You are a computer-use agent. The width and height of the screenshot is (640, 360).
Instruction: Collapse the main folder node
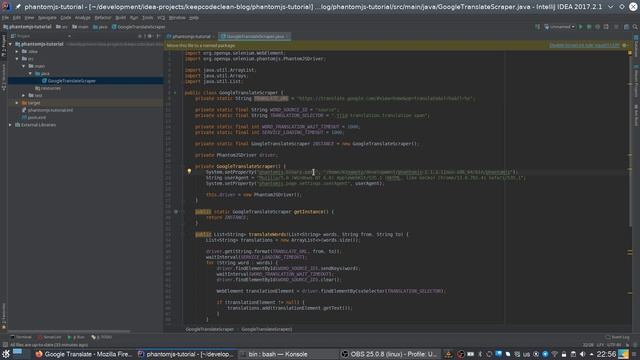[x=24, y=66]
